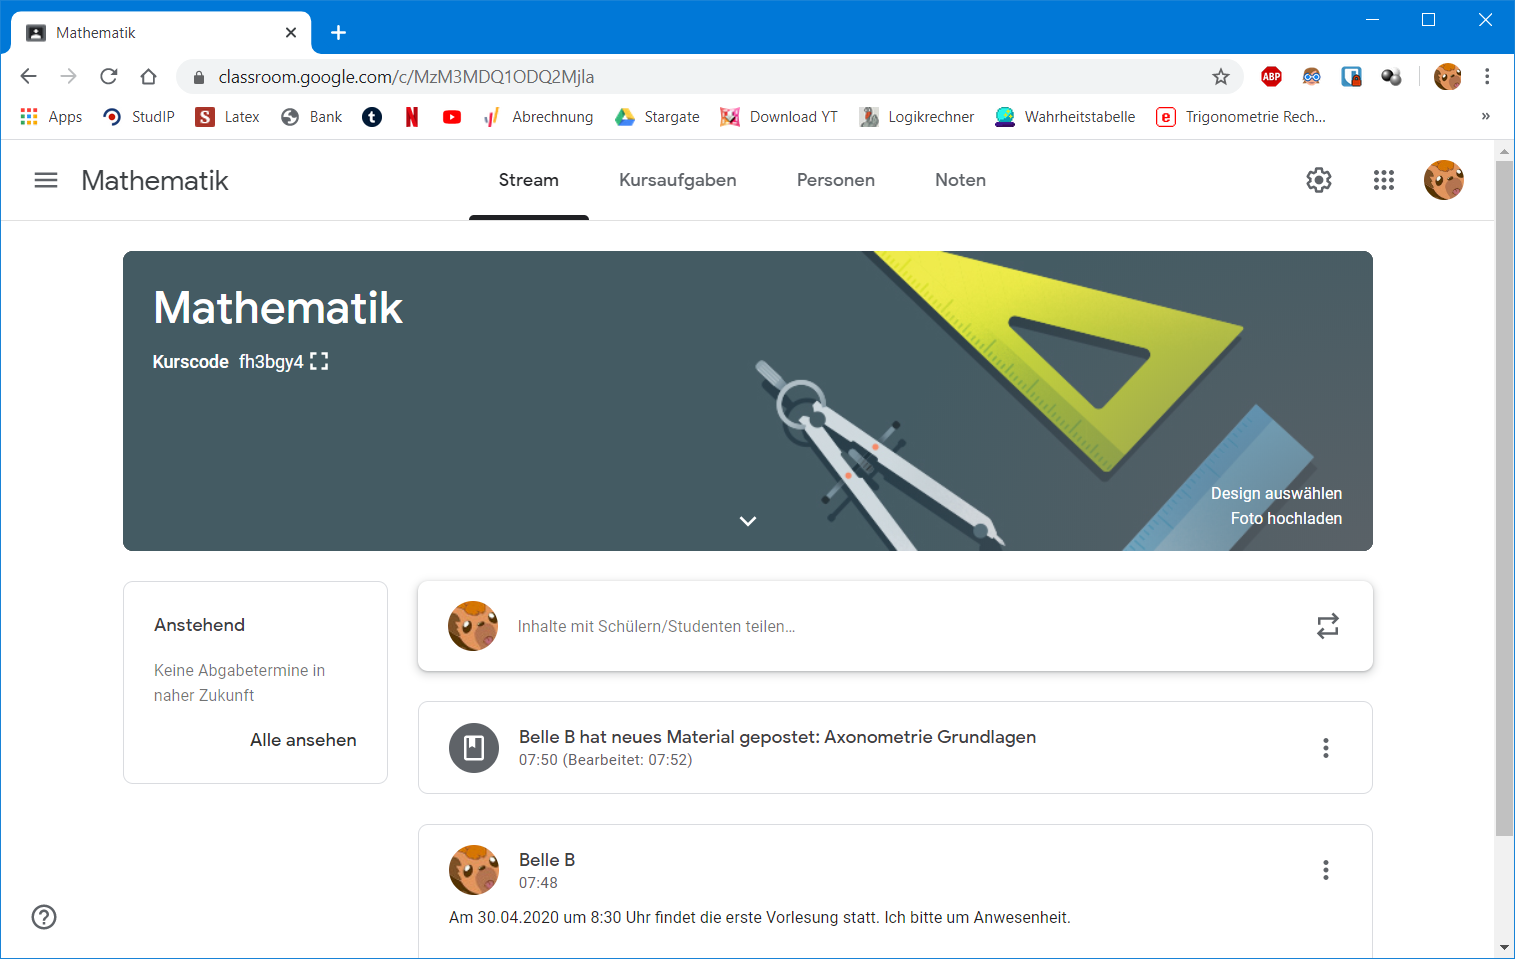
Task: Switch to the Personen tab
Action: [836, 180]
